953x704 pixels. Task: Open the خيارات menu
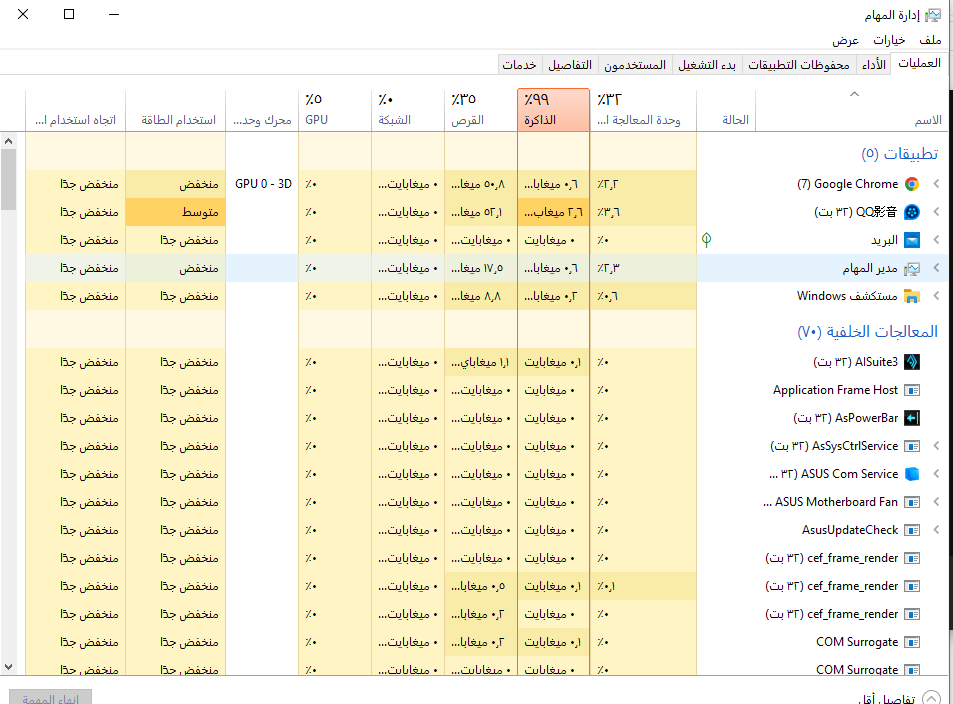tap(889, 40)
